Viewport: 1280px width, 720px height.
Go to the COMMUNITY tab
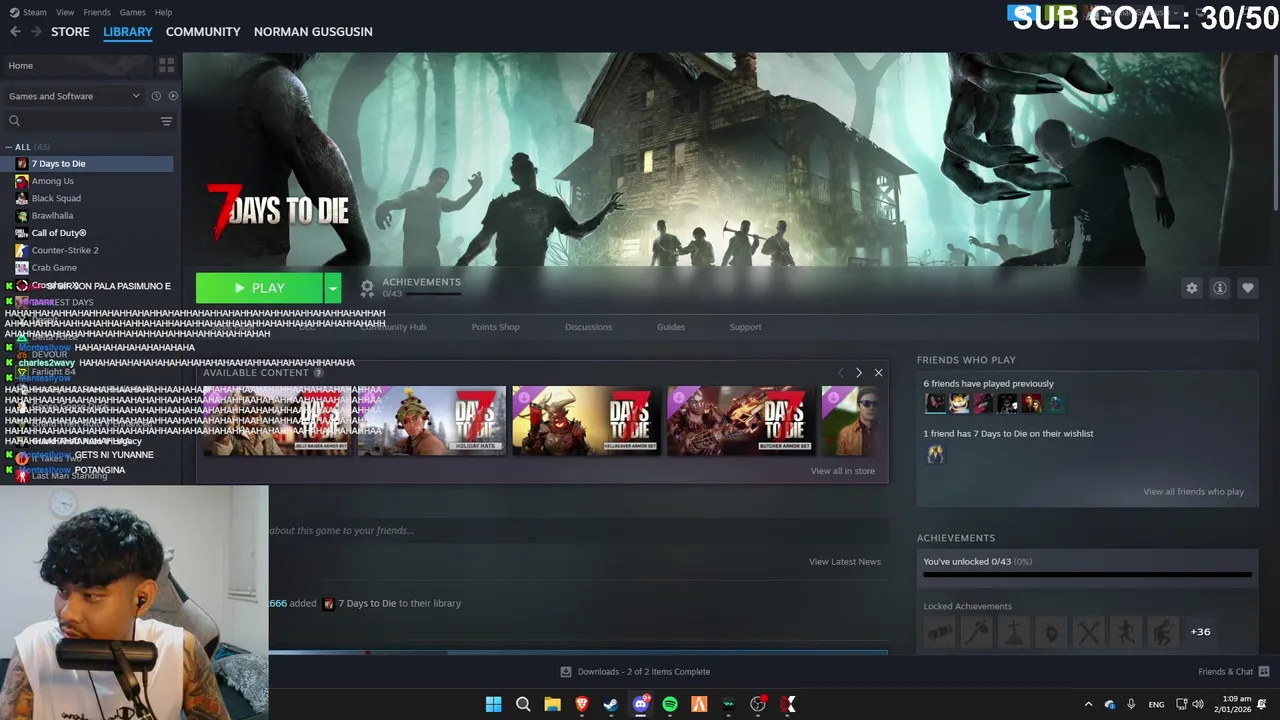coord(203,32)
